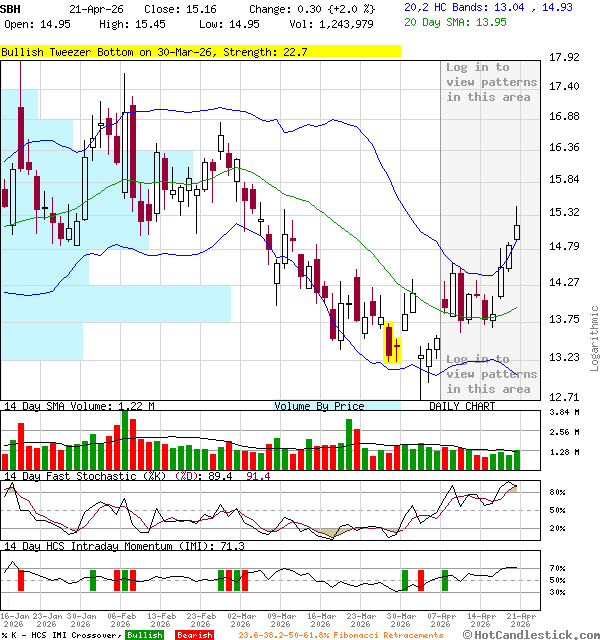Viewport: 600px width, 640px height.
Task: Click the green Bullish legend badge
Action: [145, 635]
